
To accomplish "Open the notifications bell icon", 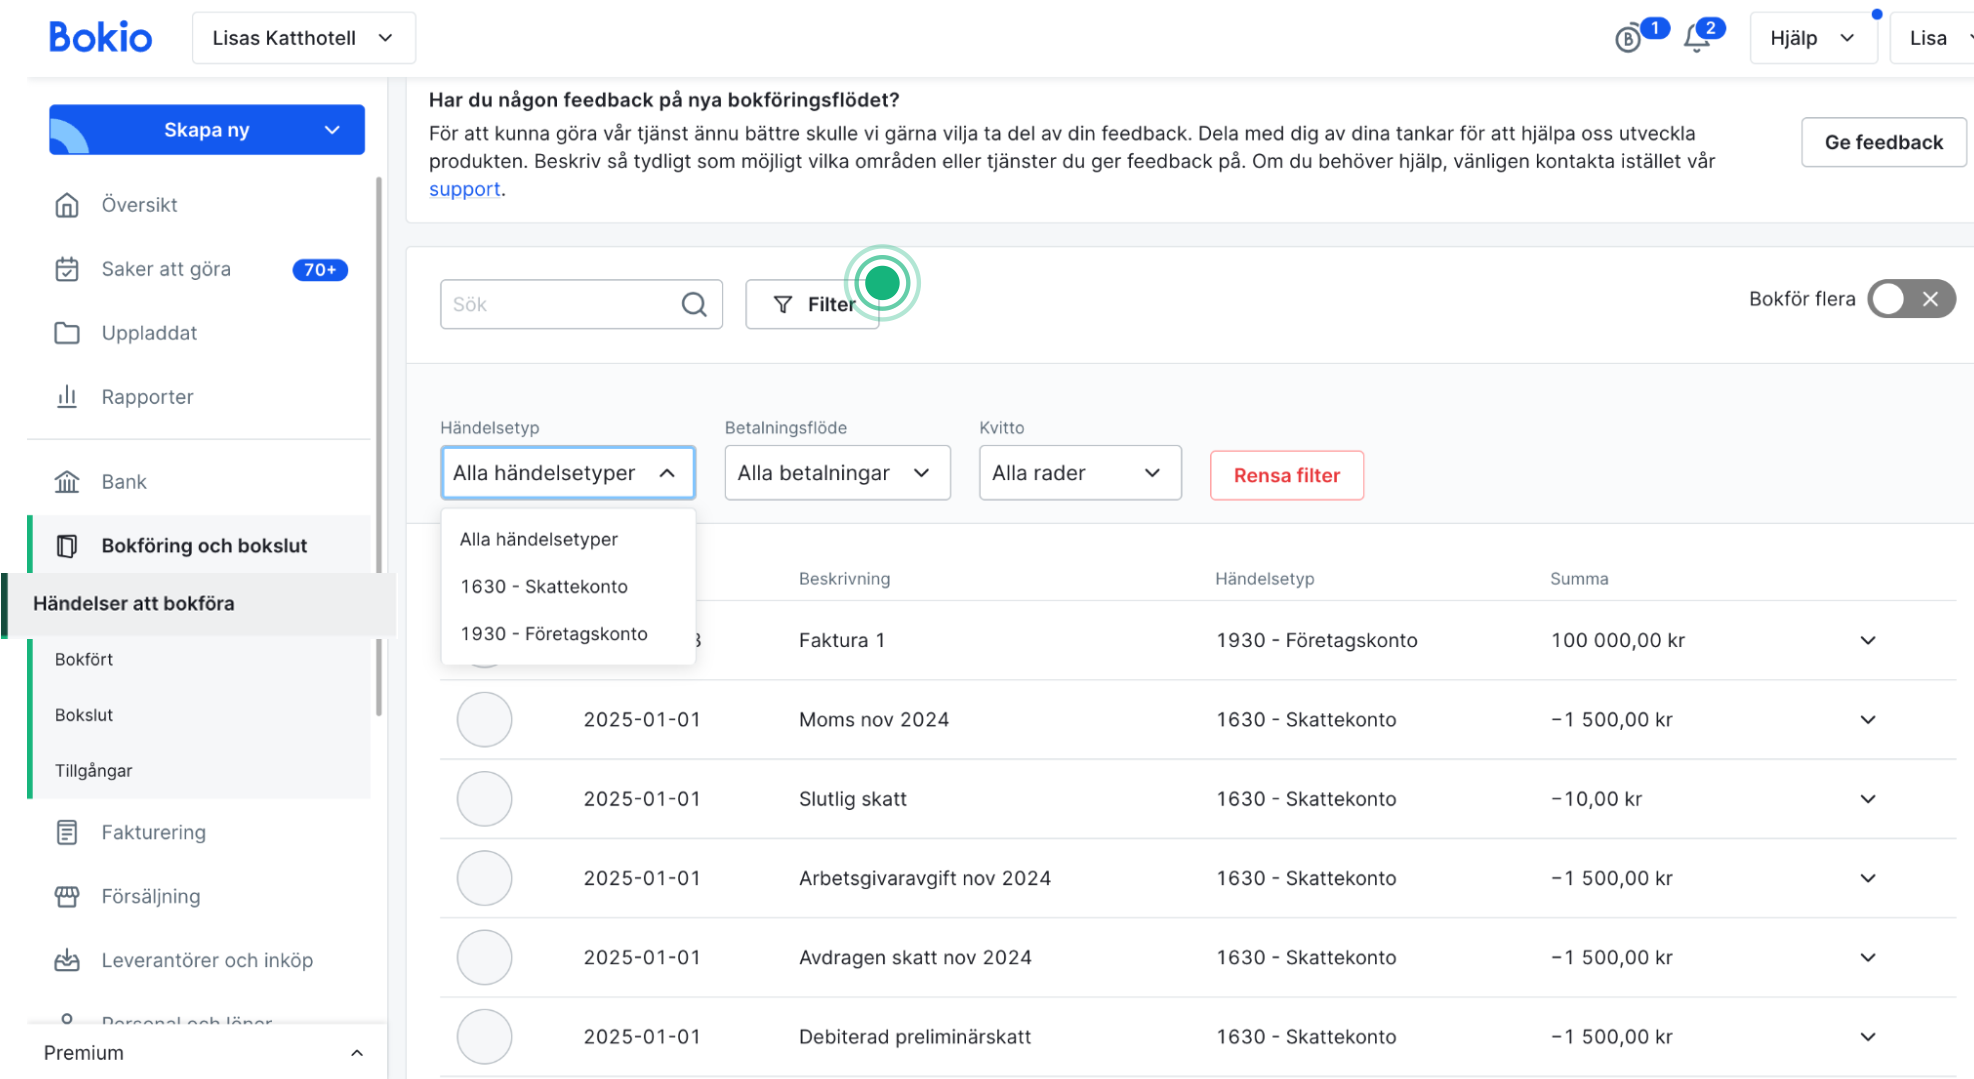I will [x=1696, y=39].
